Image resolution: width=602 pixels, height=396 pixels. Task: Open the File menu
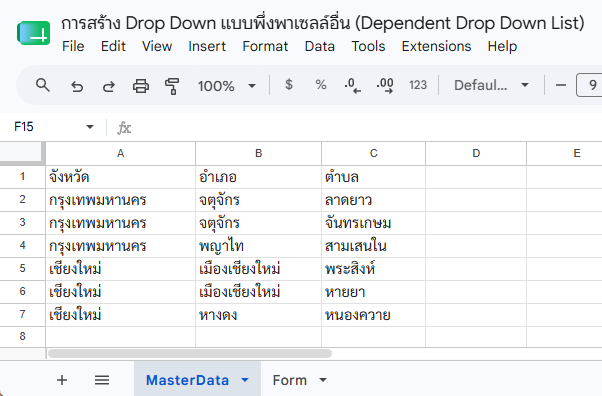pos(73,46)
